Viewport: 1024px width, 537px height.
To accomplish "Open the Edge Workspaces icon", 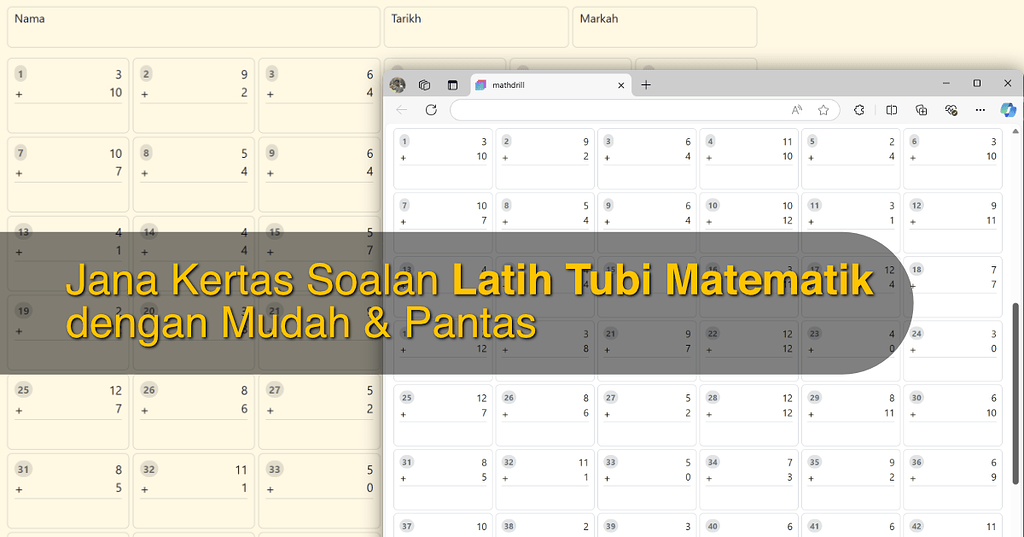I will [x=425, y=85].
